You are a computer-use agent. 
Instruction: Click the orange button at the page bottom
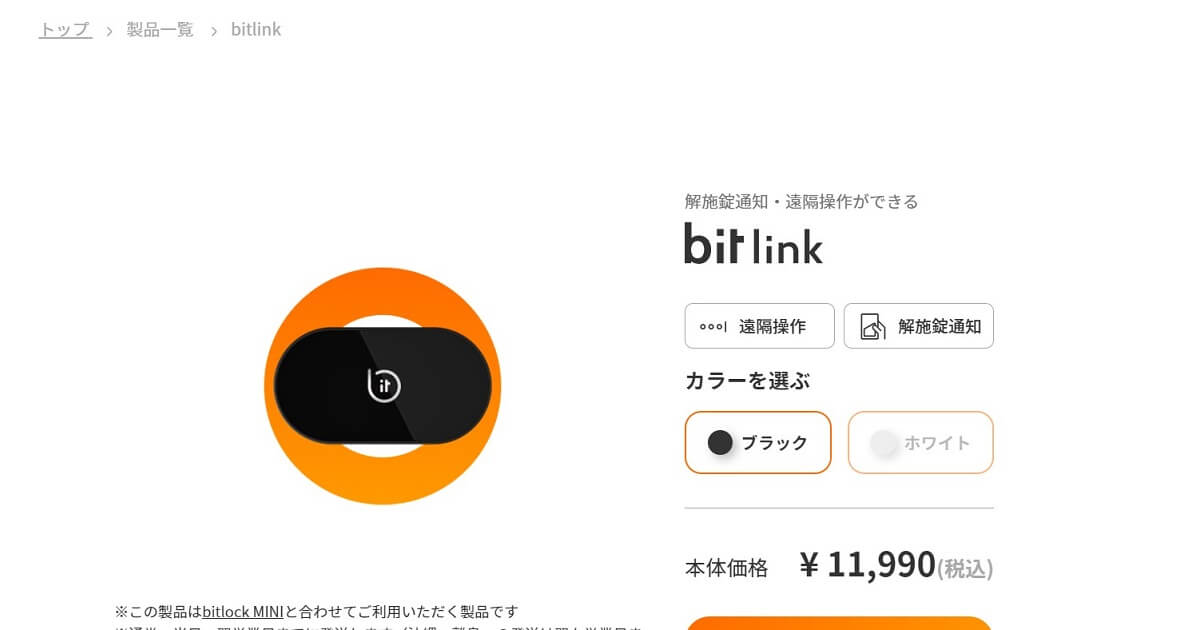coord(839,626)
